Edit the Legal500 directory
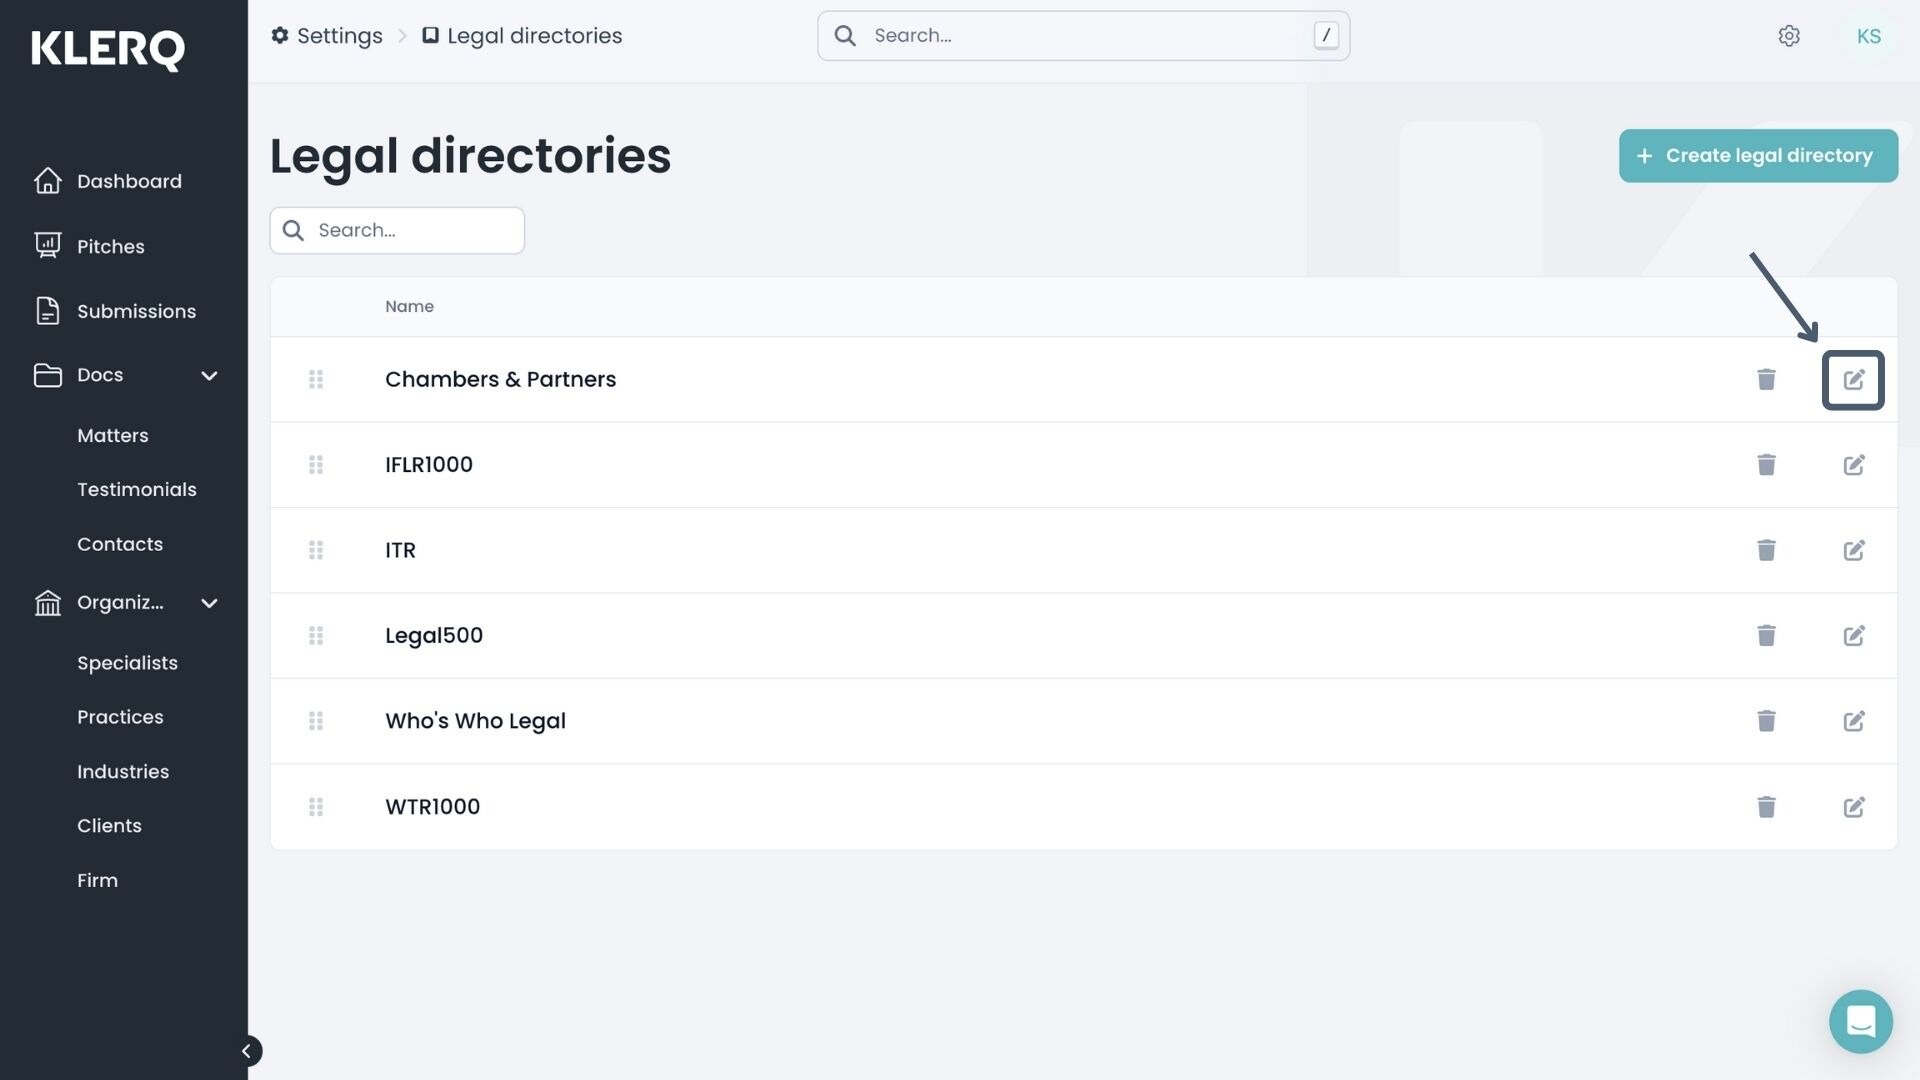Viewport: 1920px width, 1080px height. point(1853,636)
